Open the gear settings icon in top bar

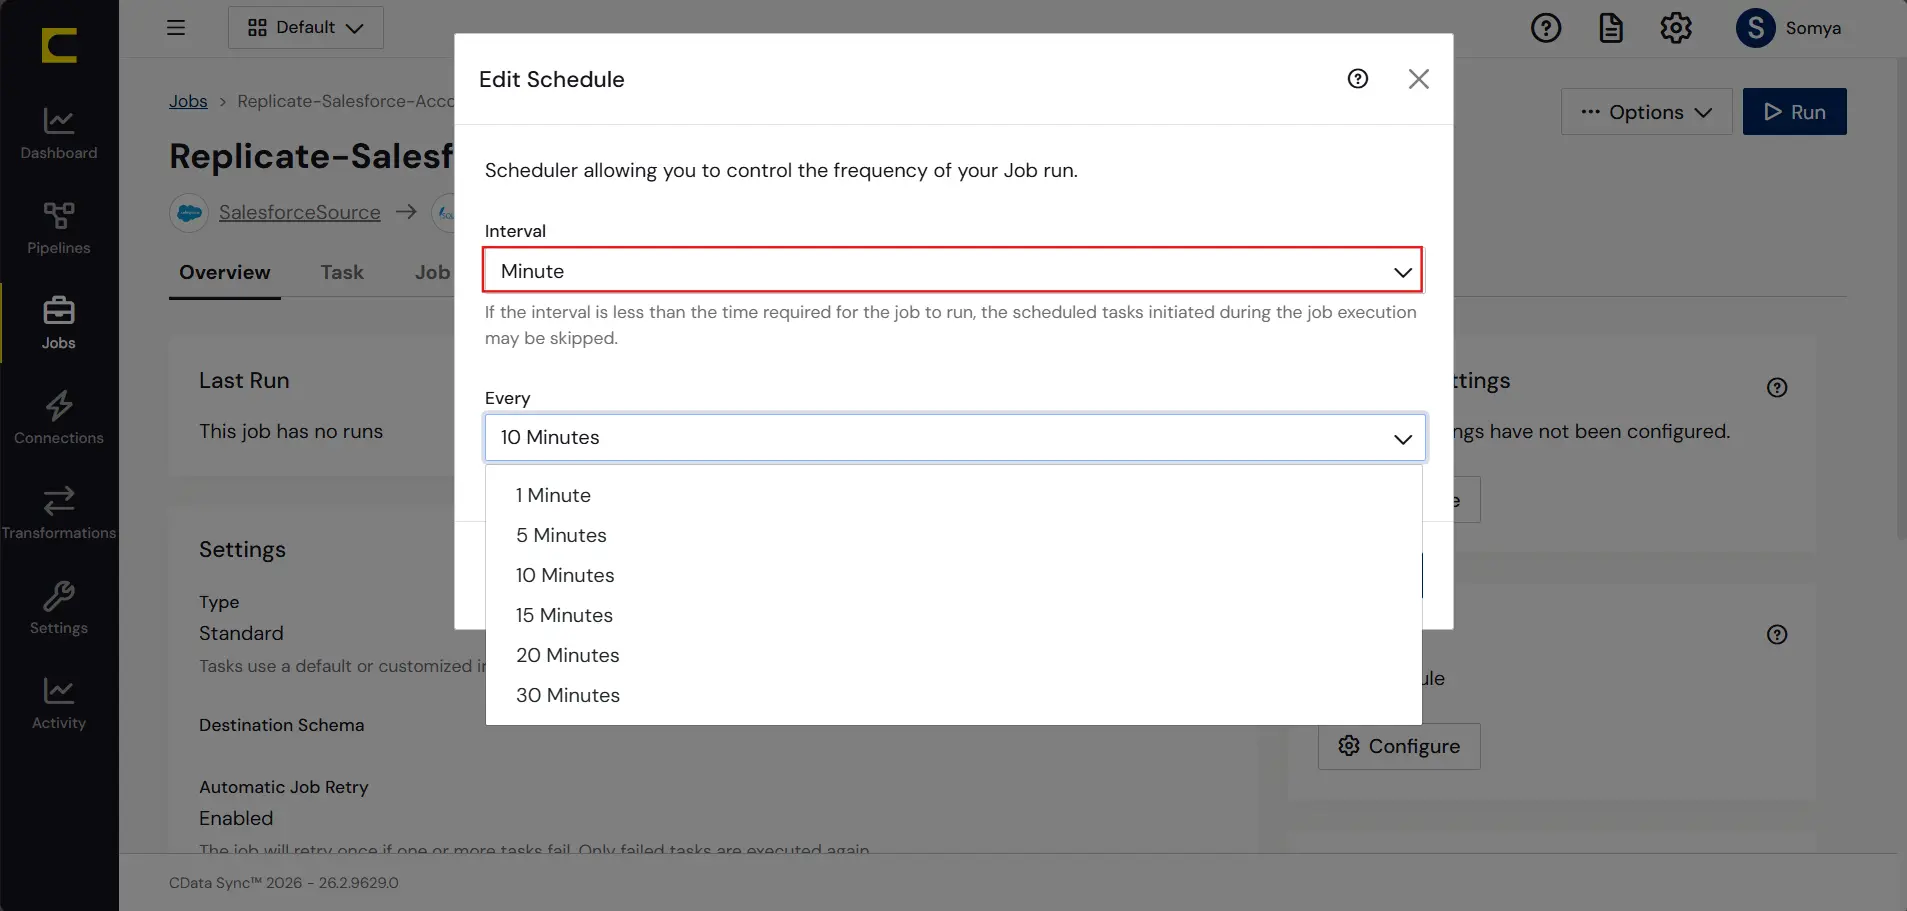pos(1676,28)
